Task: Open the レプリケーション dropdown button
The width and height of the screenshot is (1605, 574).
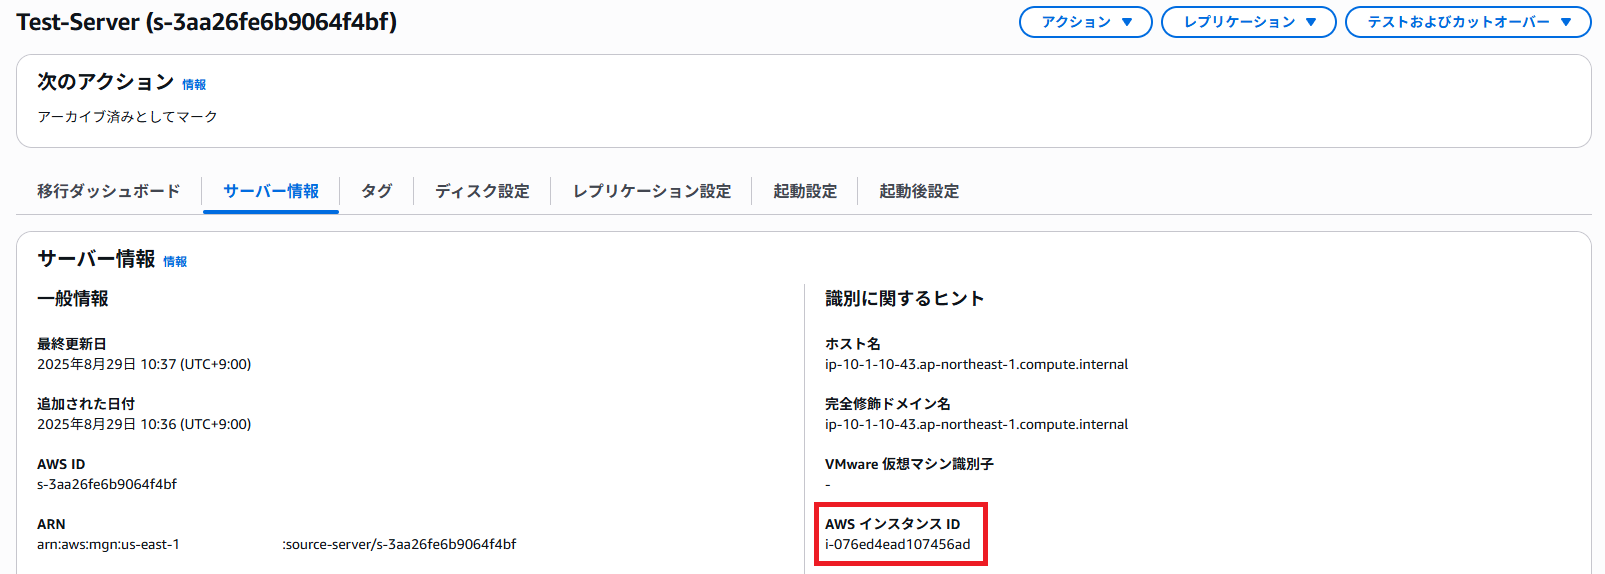Action: click(1249, 22)
